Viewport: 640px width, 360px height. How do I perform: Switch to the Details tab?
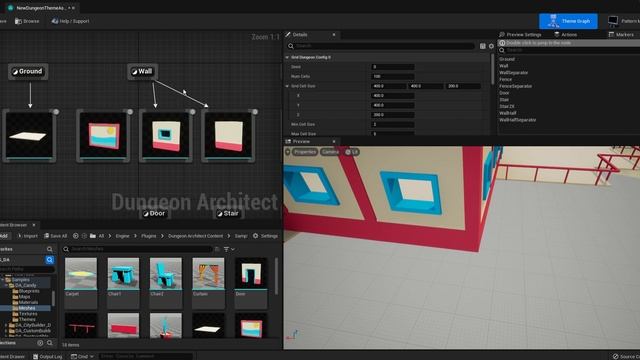pyautogui.click(x=300, y=35)
